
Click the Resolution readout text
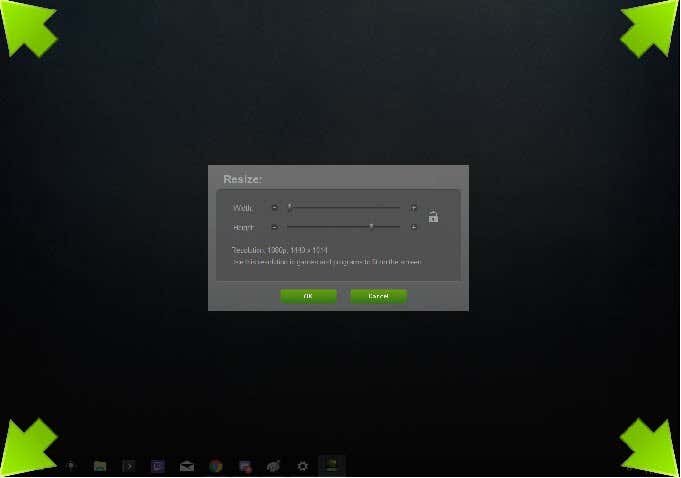(280, 250)
